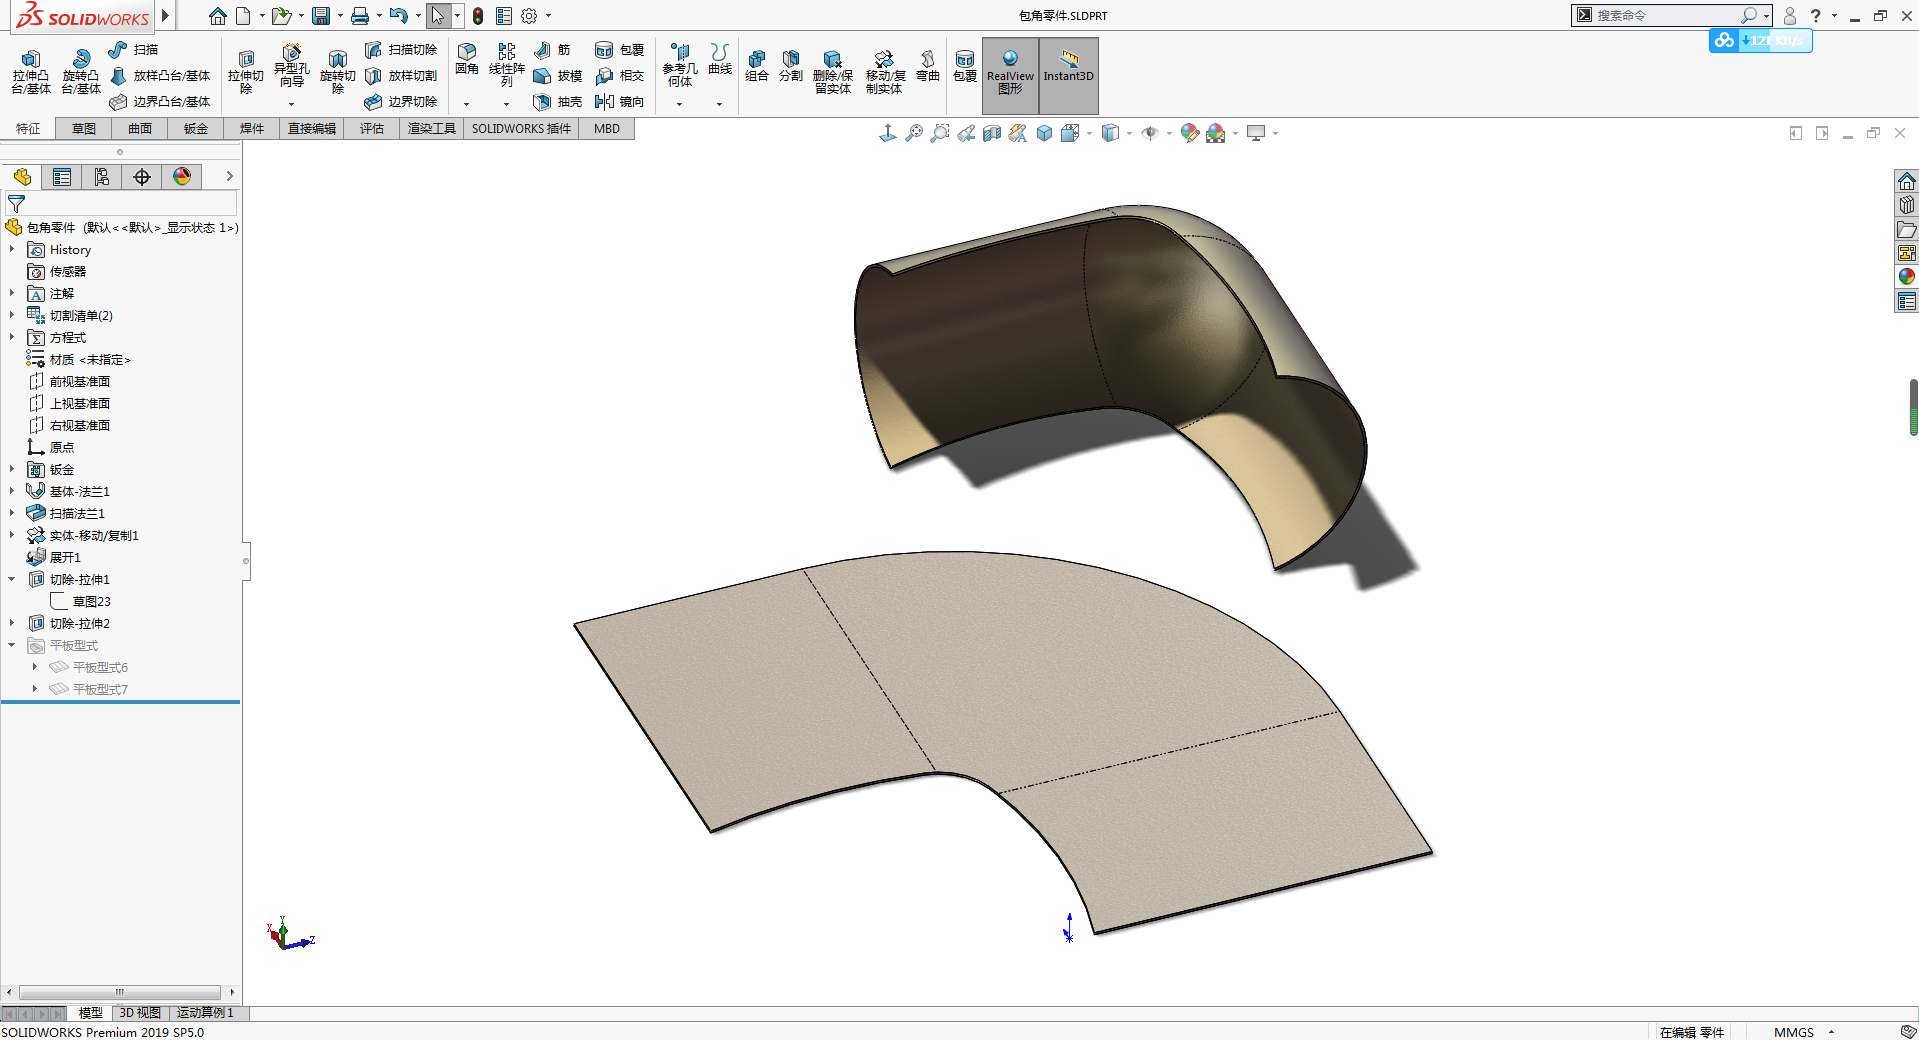Collapse the 切除-拉伸1 feature node
Screen dimensions: 1919x1040
[12, 580]
